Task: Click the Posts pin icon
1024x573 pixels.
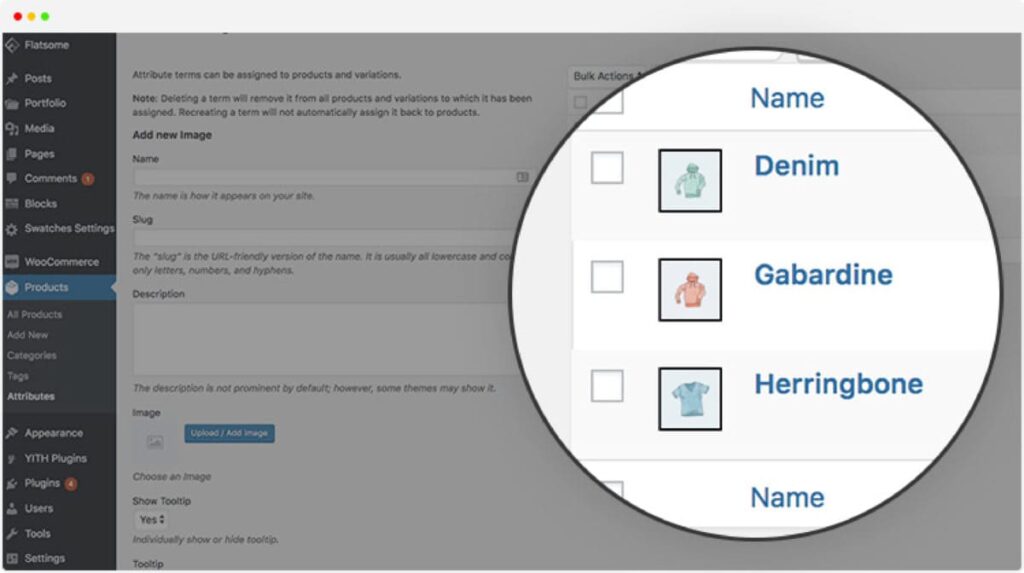Action: tap(12, 78)
